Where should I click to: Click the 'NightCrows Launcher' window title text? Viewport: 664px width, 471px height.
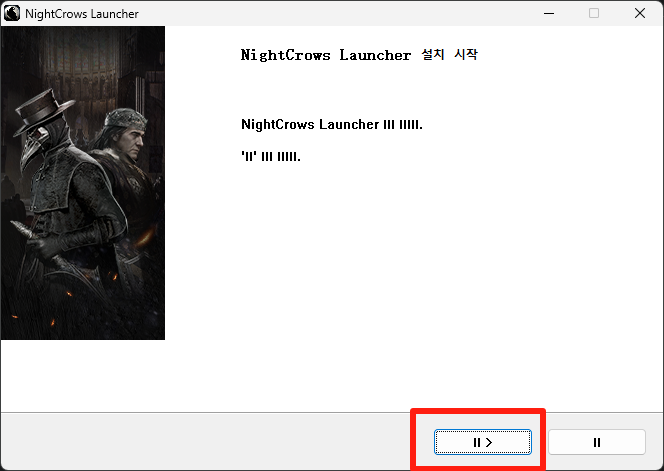(82, 14)
